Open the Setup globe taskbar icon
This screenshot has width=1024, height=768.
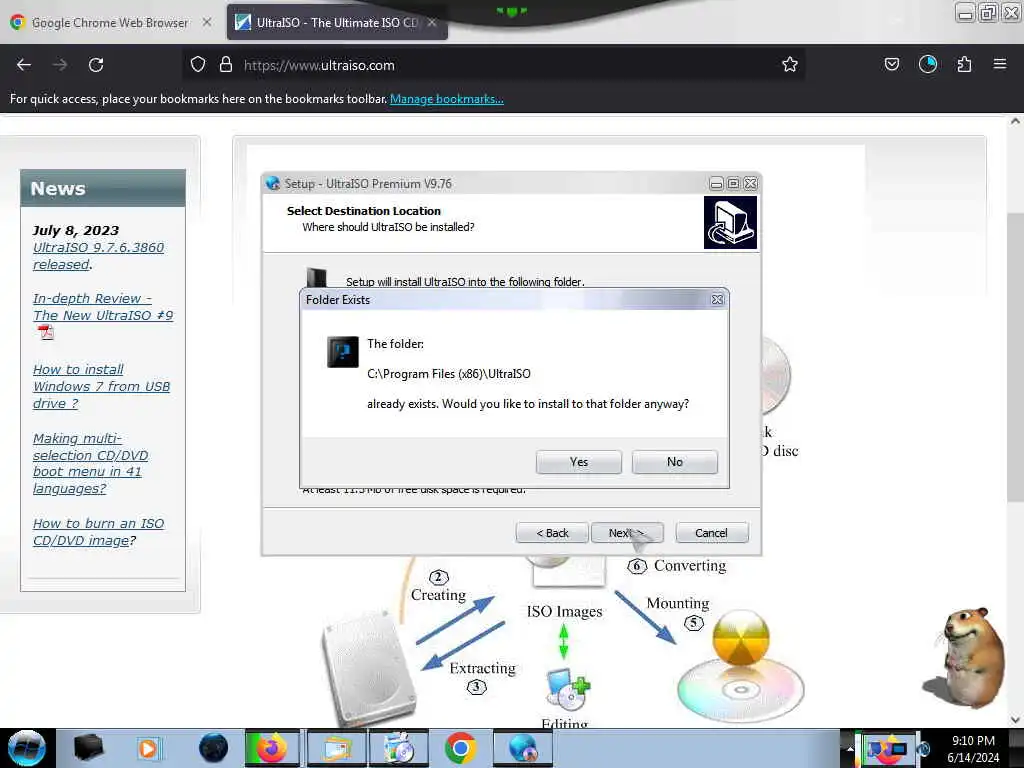(523, 748)
